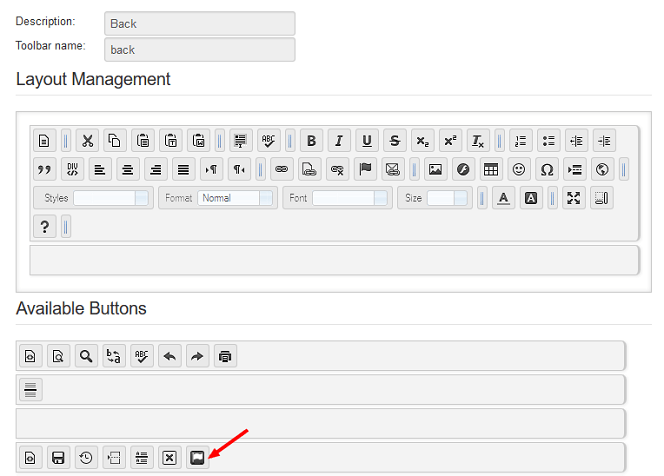Click the text color A icon
Image resolution: width=664 pixels, height=476 pixels.
[504, 198]
